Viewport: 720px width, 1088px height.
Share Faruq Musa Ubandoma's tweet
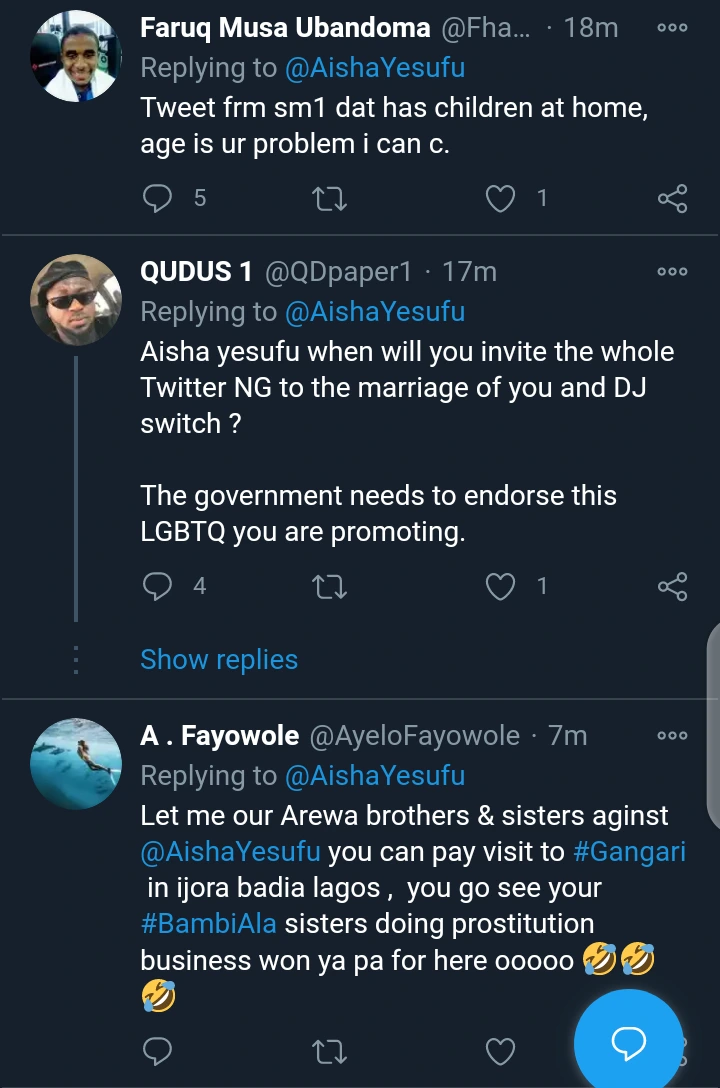click(672, 198)
